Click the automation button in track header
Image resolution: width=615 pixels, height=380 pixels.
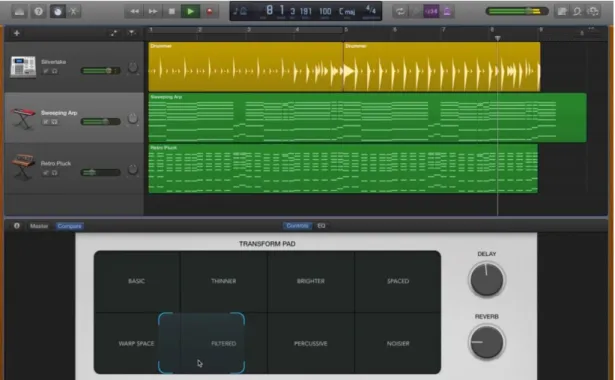point(114,33)
